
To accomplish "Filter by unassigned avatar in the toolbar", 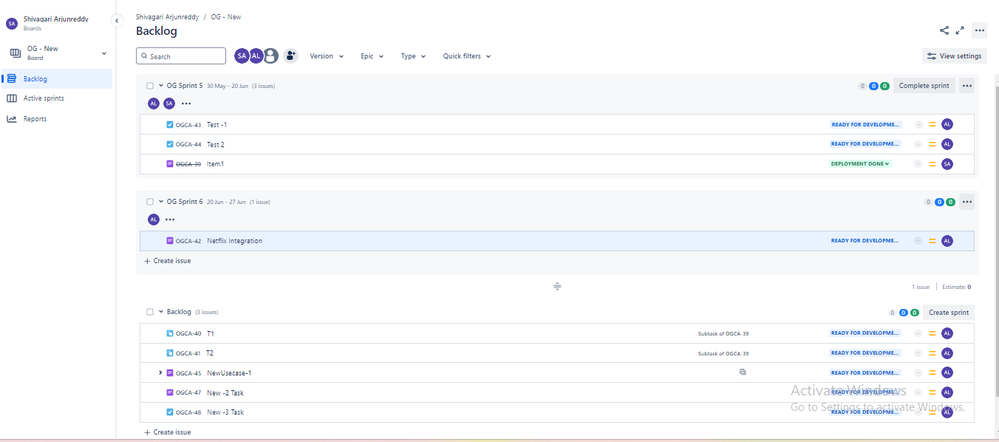I will click(271, 56).
